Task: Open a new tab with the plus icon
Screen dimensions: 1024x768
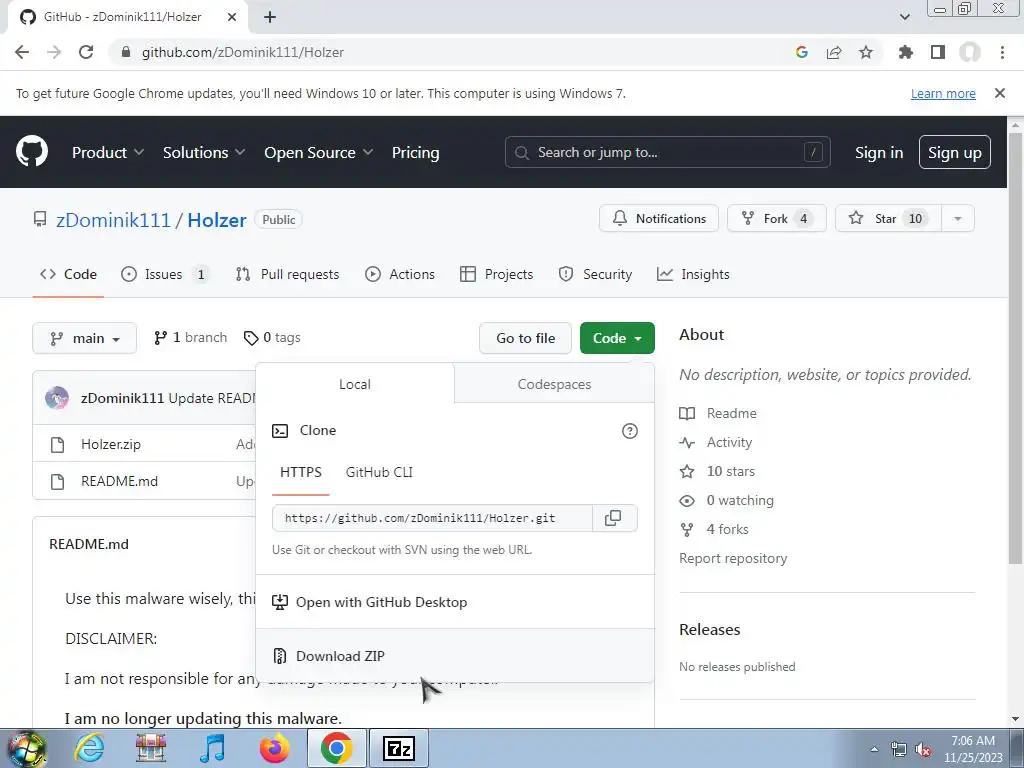Action: tap(270, 17)
